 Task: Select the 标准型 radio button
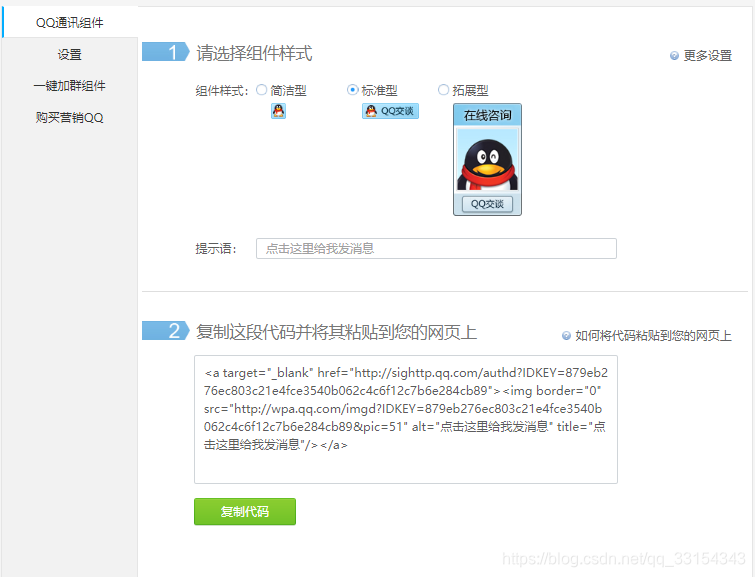click(352, 90)
